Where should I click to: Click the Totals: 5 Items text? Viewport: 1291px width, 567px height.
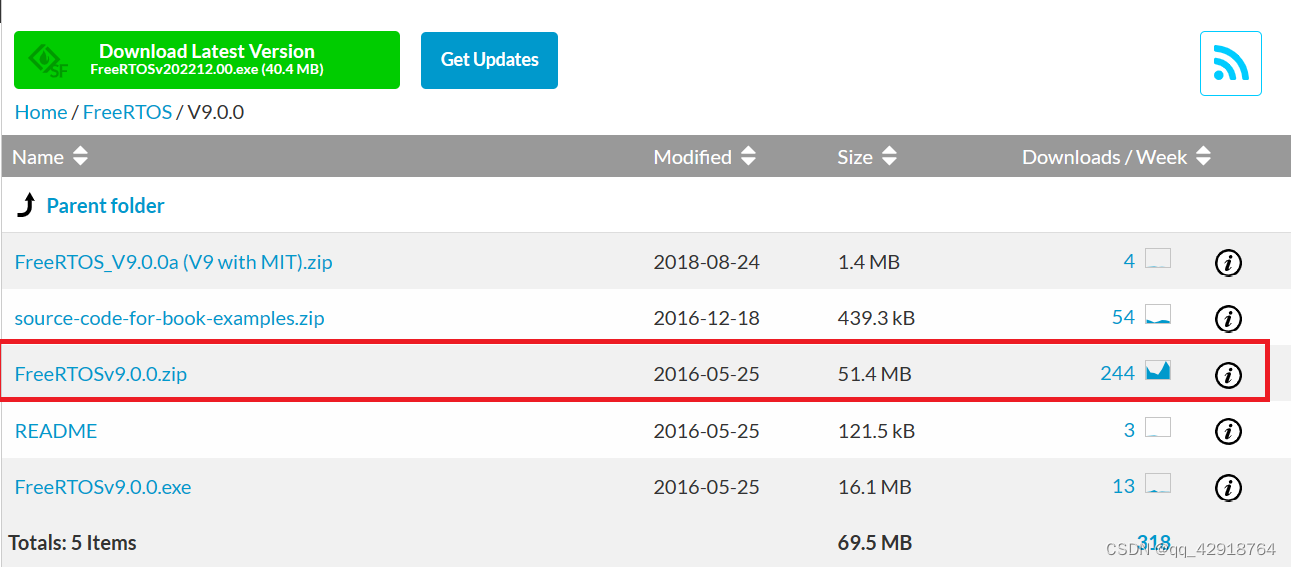73,543
